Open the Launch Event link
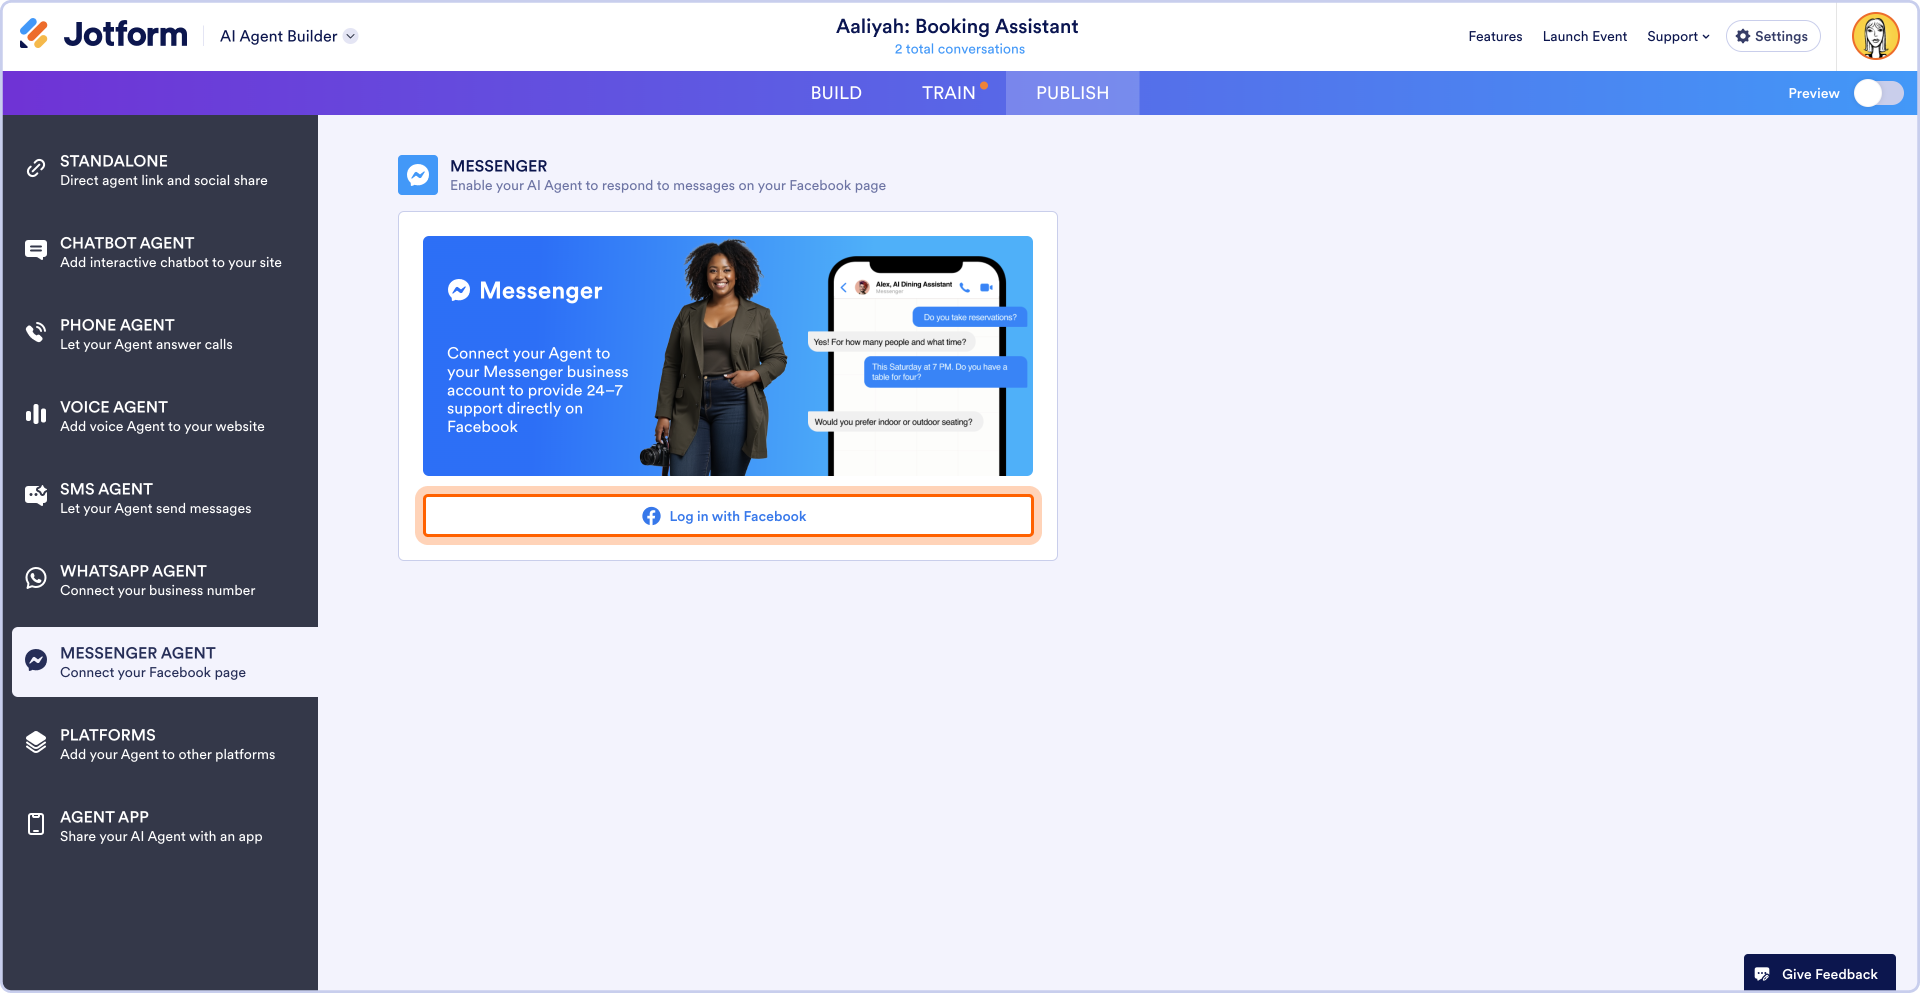The width and height of the screenshot is (1920, 993). 1584,36
